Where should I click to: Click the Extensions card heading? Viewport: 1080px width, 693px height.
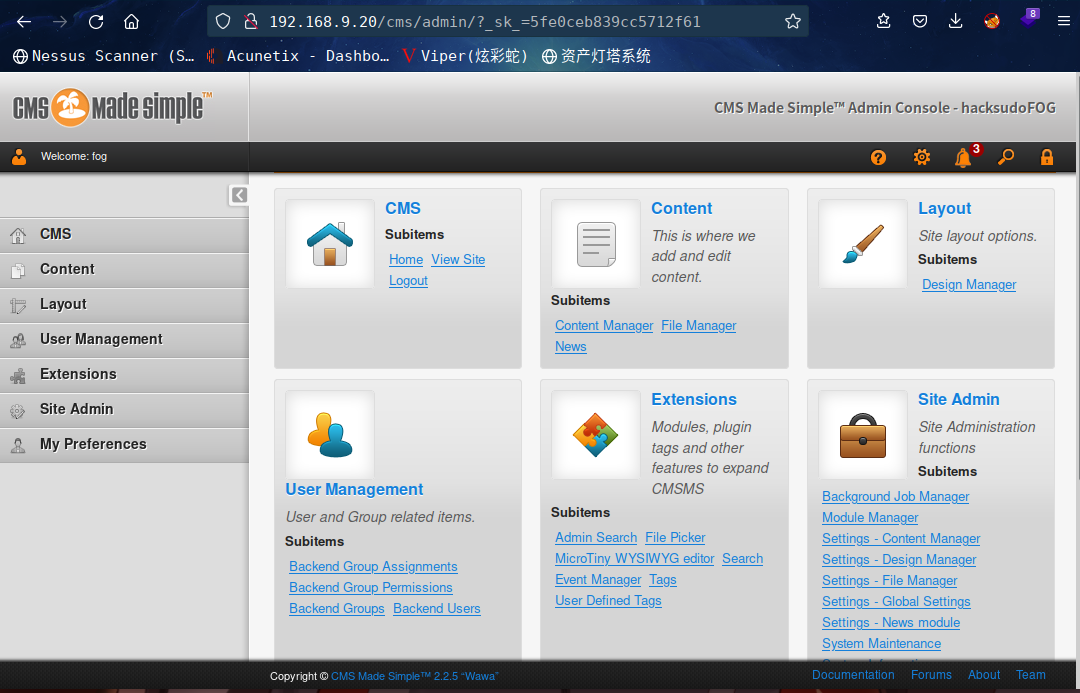coord(694,400)
